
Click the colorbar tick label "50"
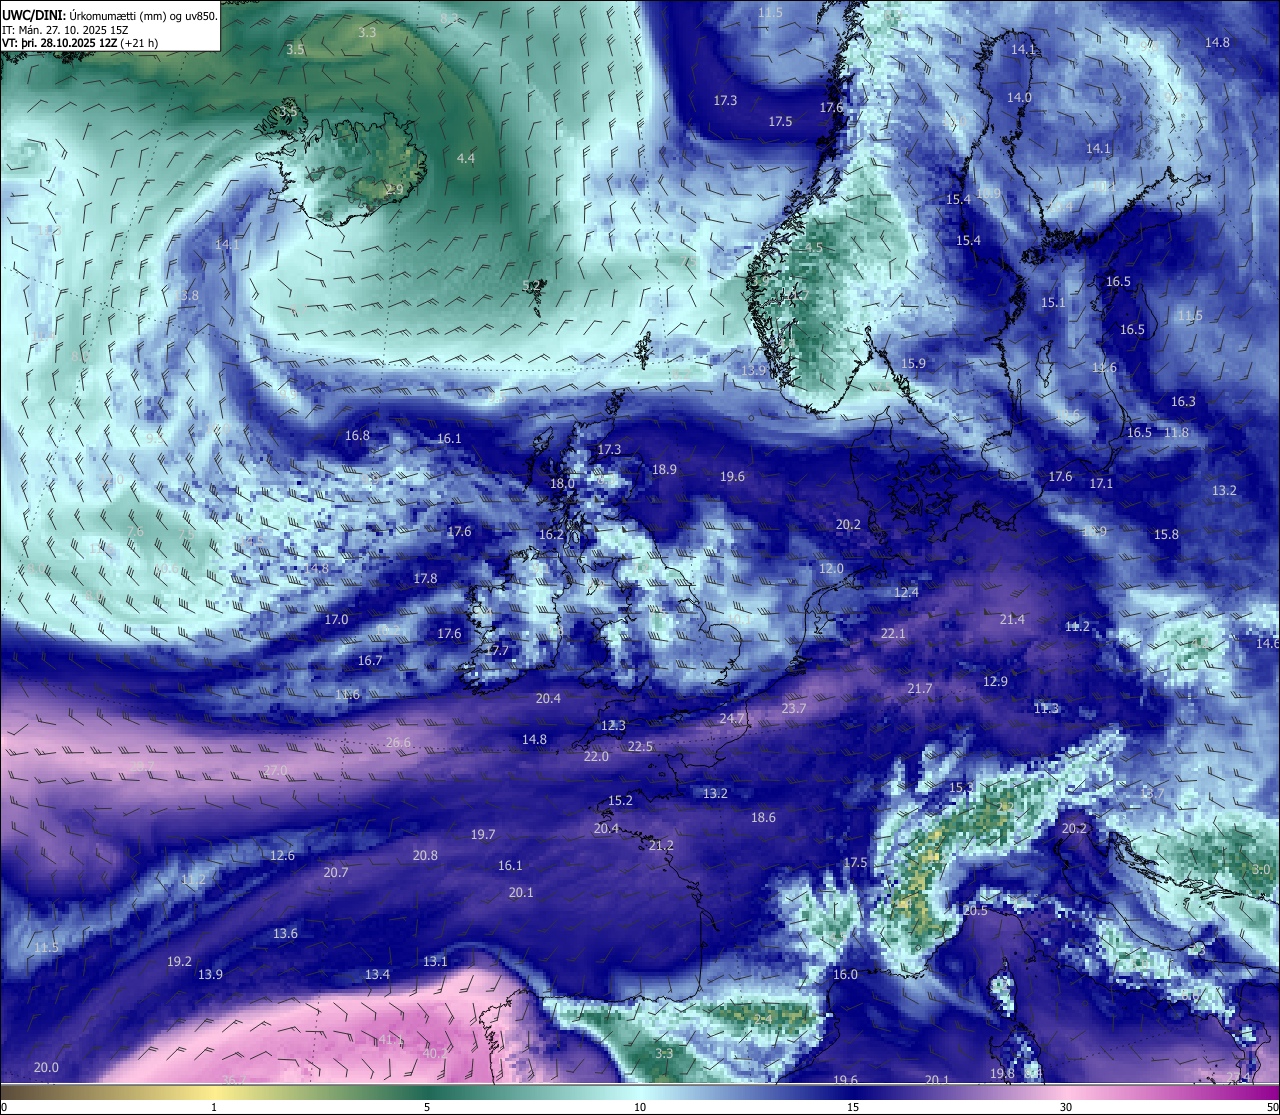(x=1272, y=1107)
